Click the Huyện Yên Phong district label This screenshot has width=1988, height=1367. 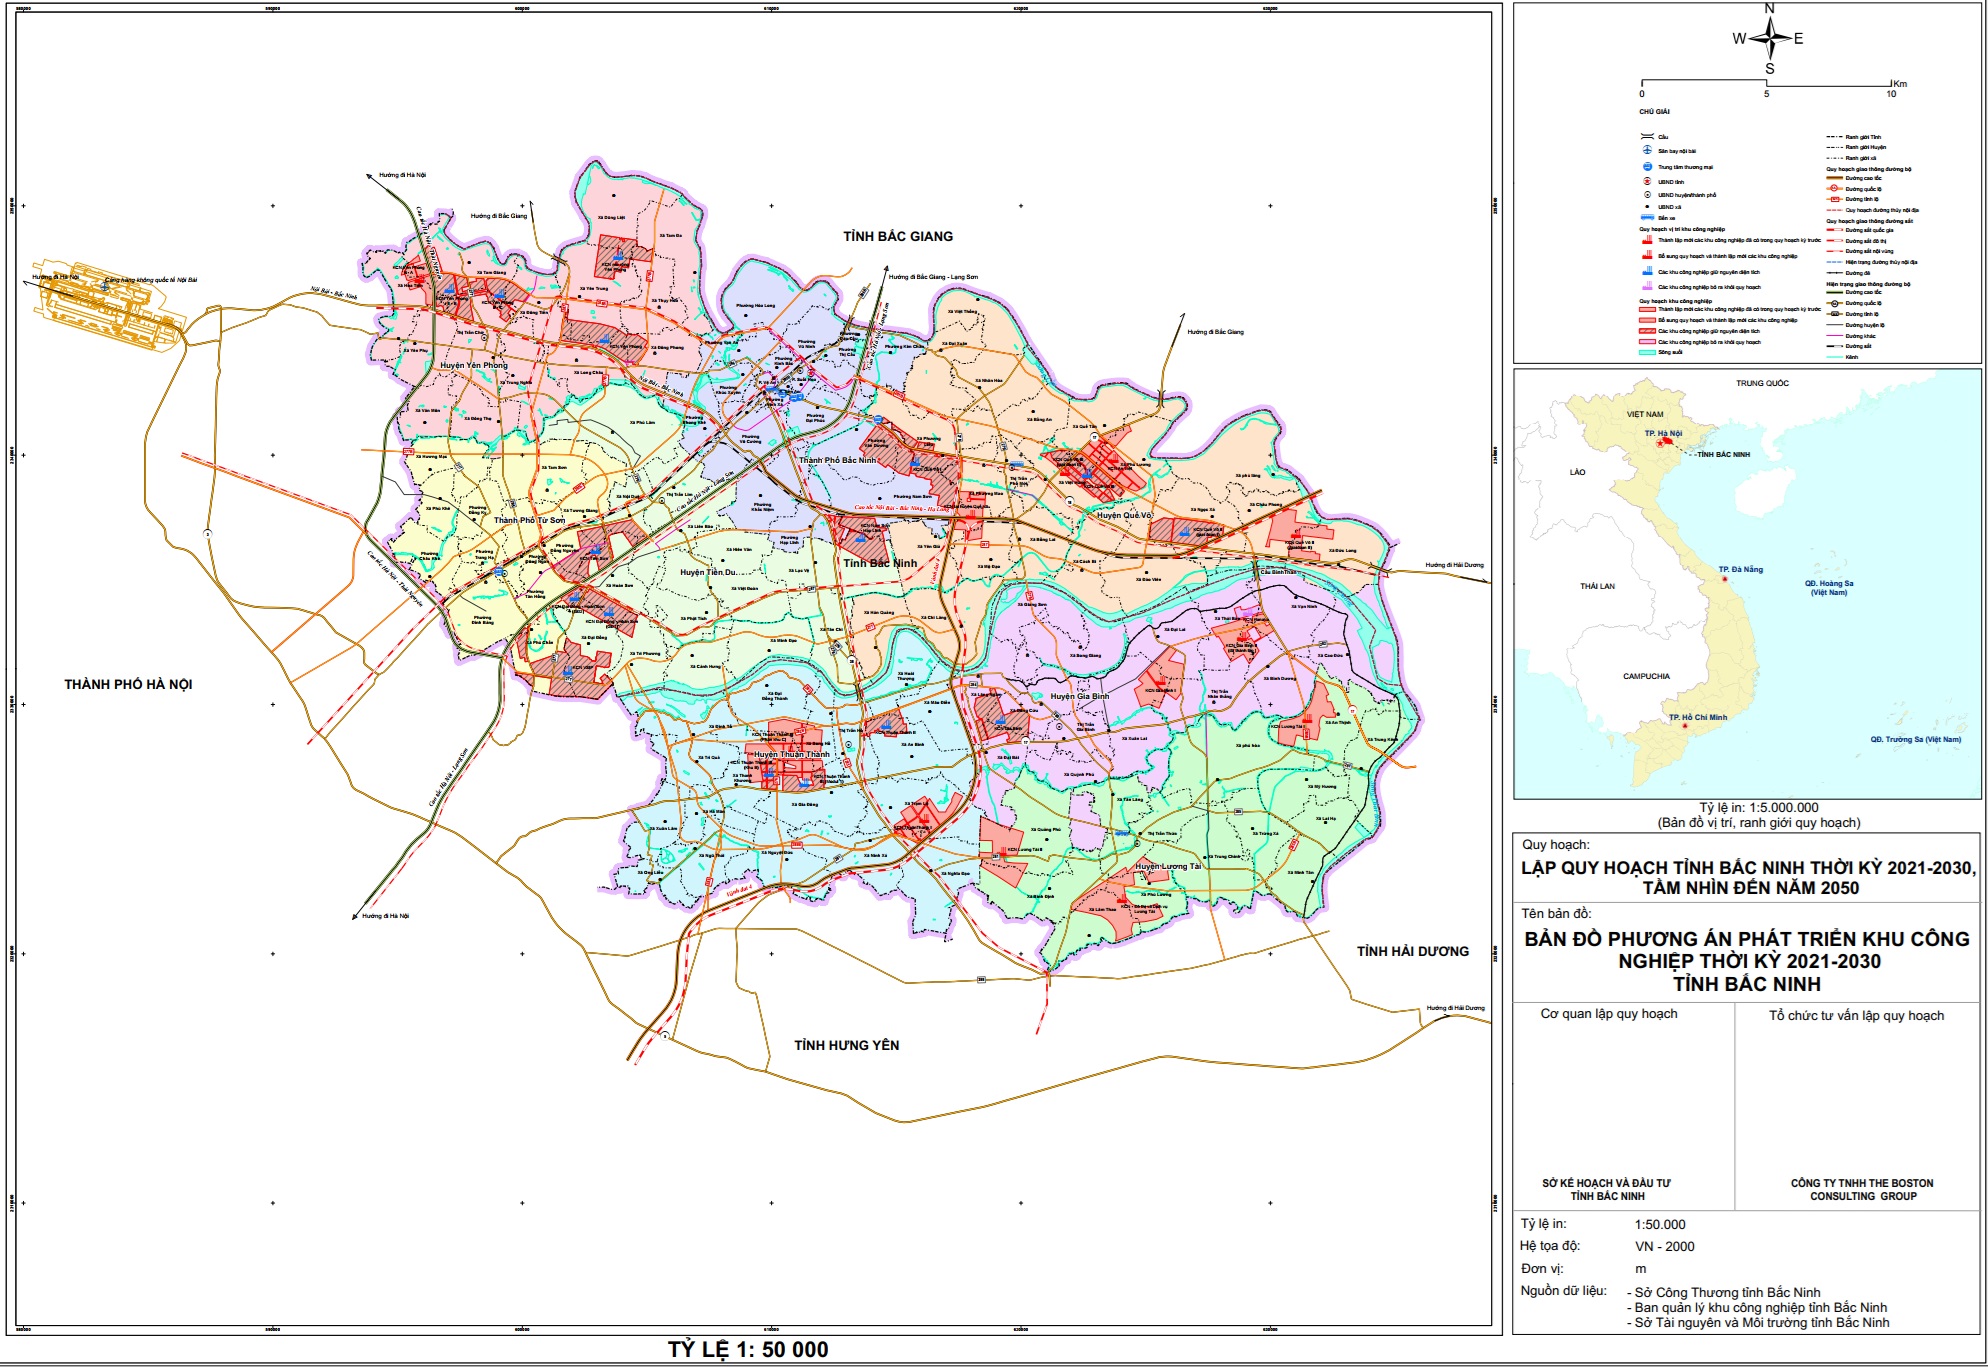pyautogui.click(x=473, y=366)
